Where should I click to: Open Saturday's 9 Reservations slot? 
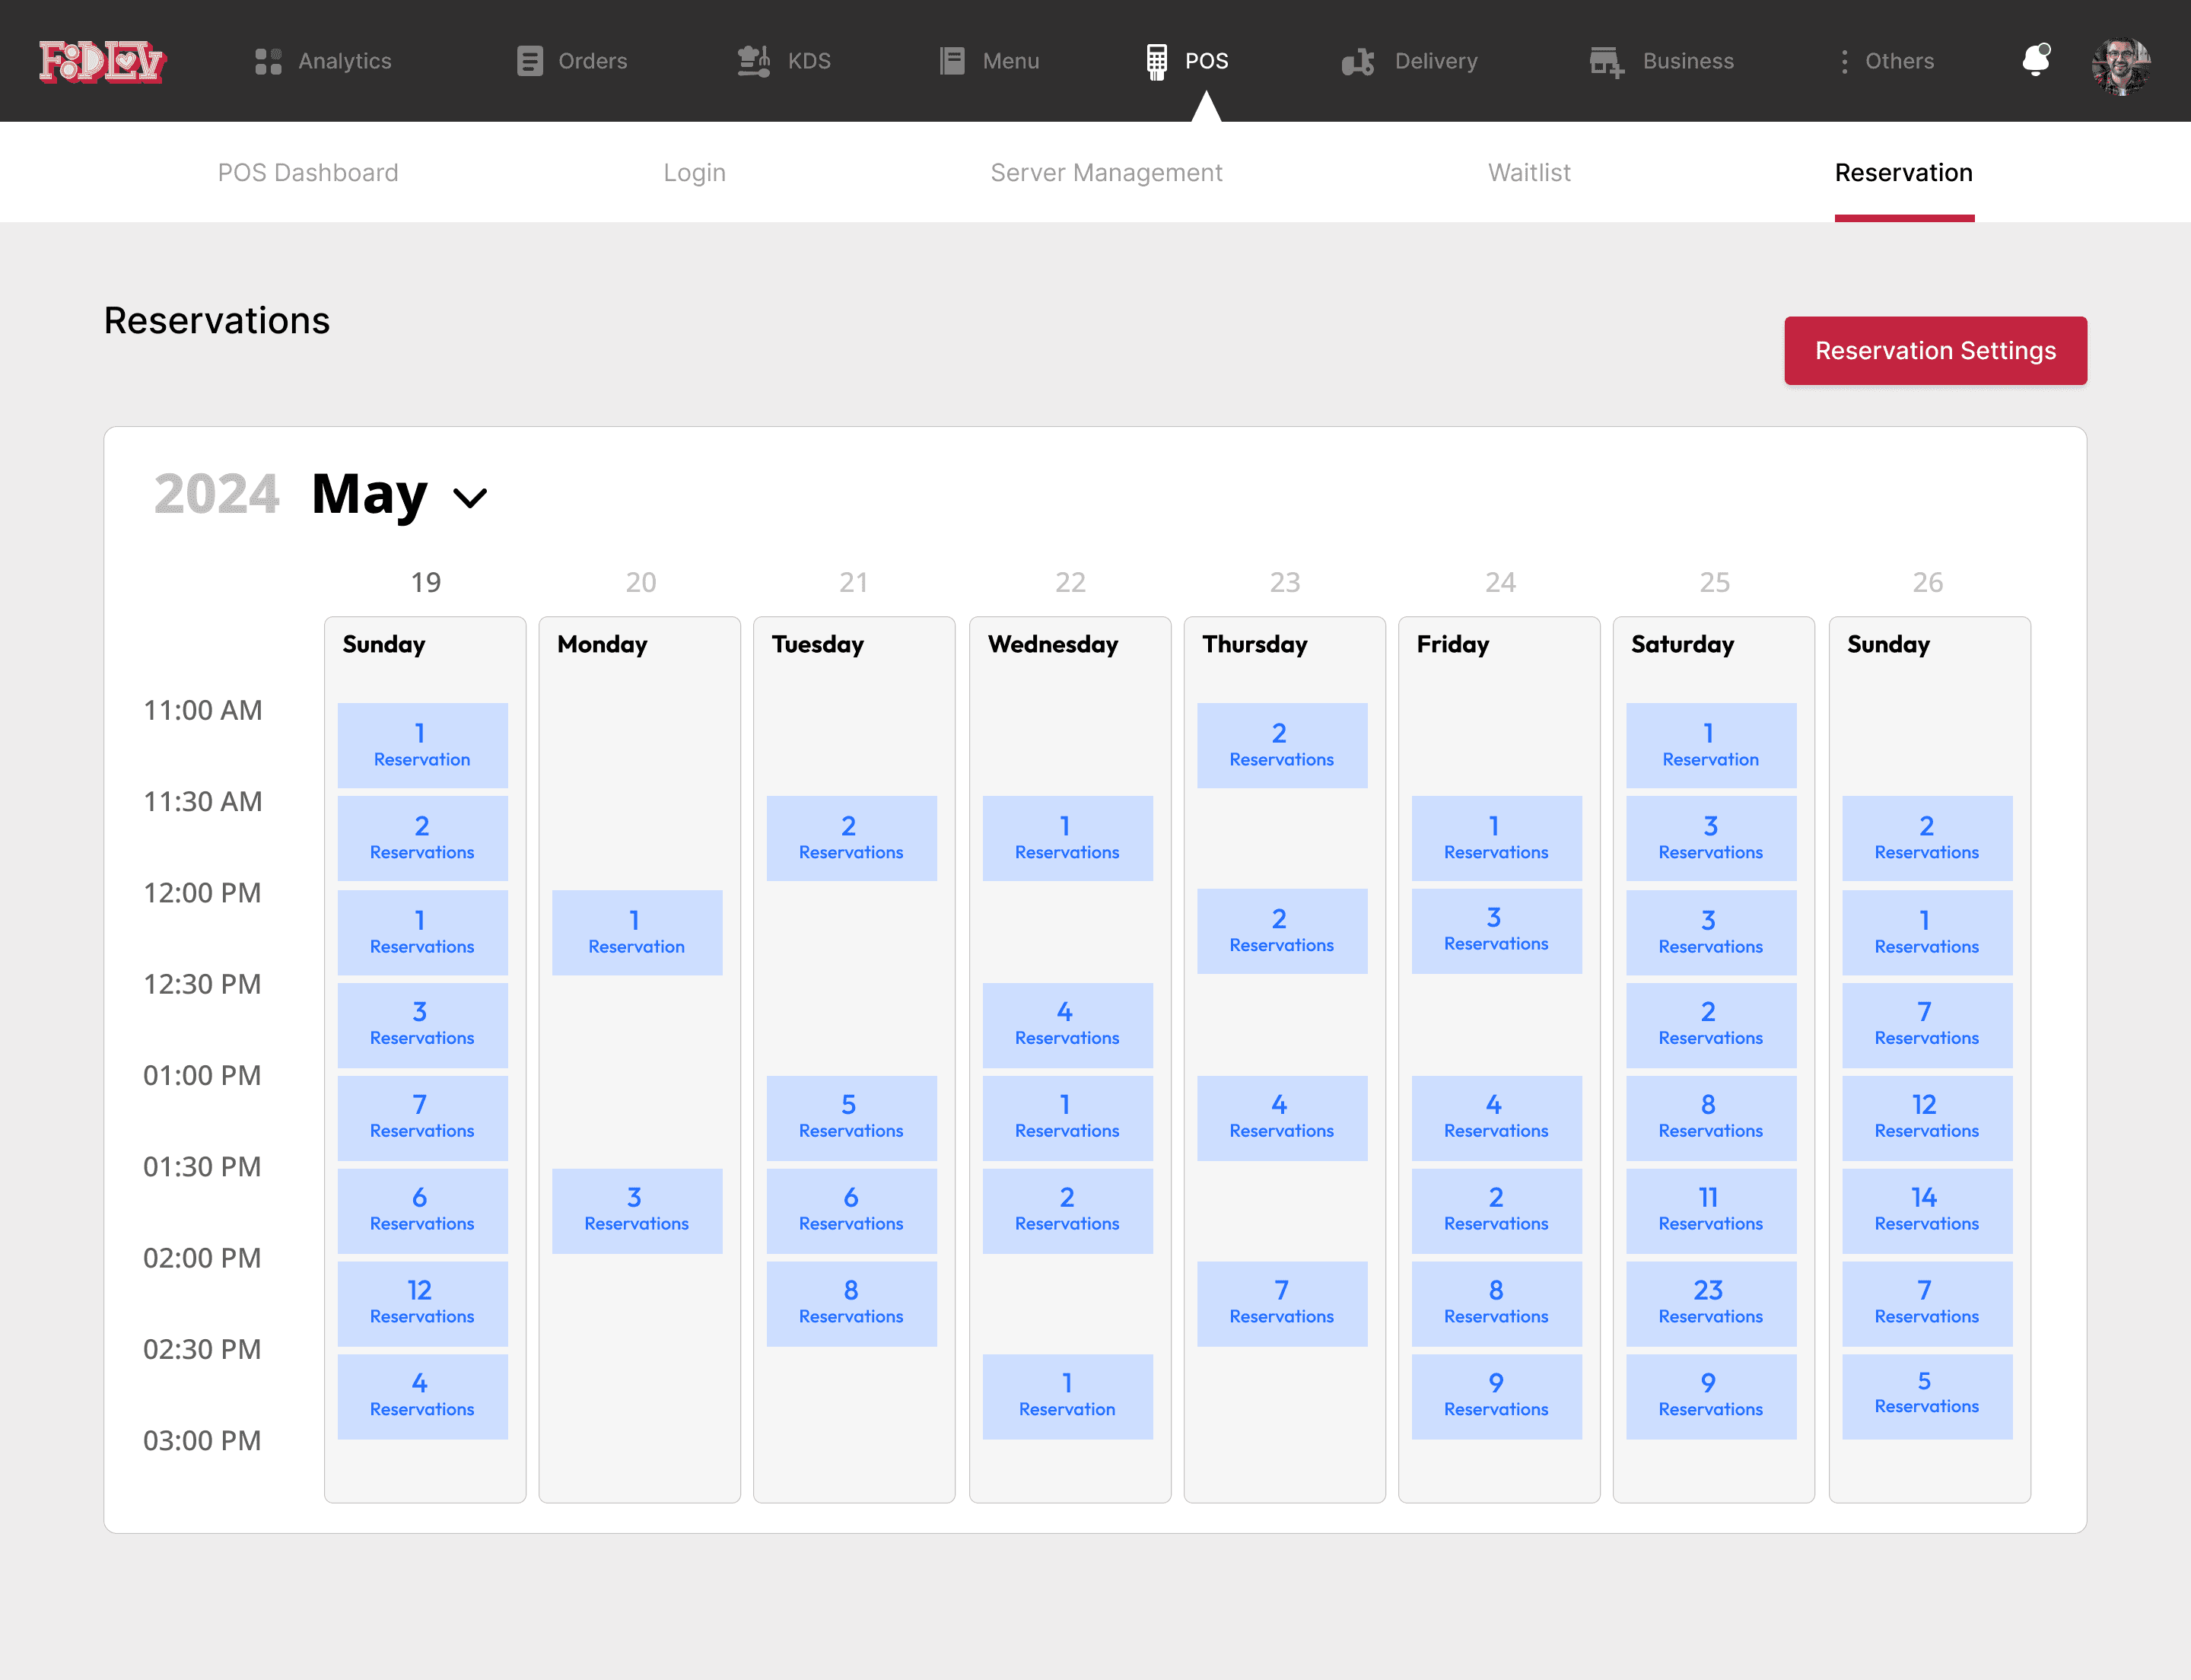1711,1396
